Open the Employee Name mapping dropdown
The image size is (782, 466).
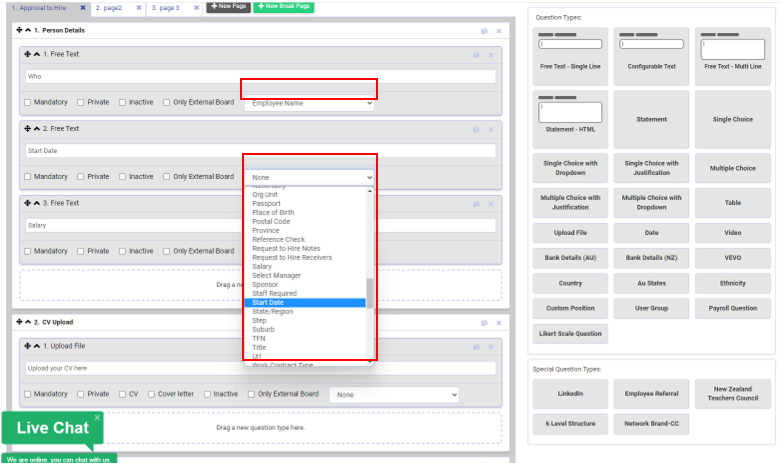[309, 103]
